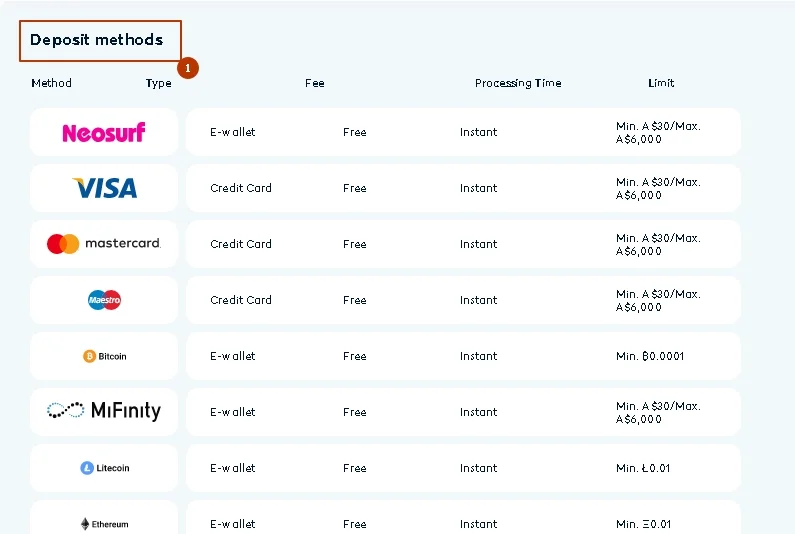The height and width of the screenshot is (534, 795).
Task: Click the Maestro row limit value
Action: [658, 300]
